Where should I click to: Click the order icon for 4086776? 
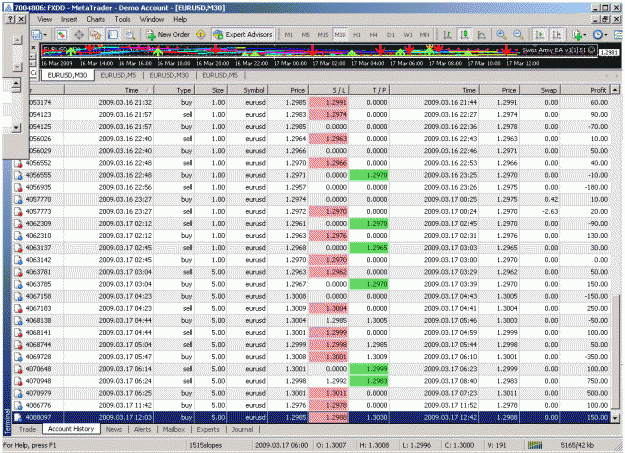pos(18,406)
